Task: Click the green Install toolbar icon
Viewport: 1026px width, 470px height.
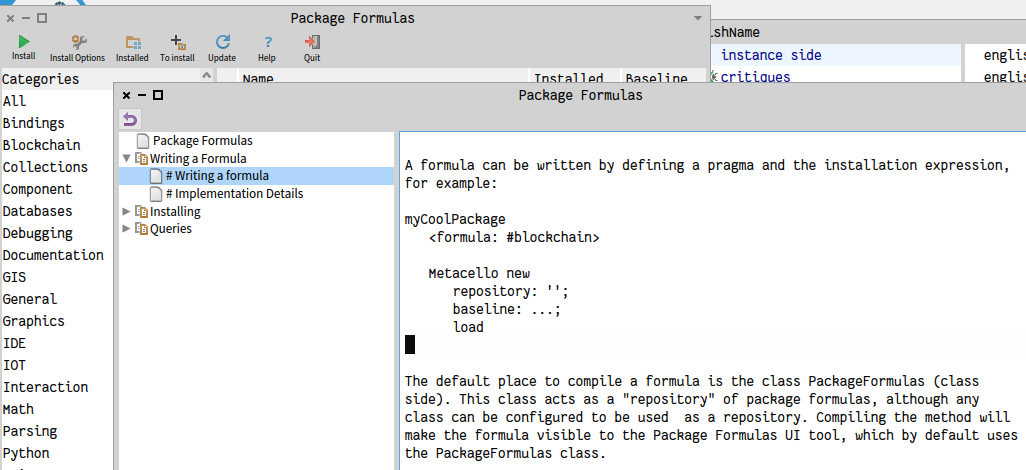Action: coord(23,43)
